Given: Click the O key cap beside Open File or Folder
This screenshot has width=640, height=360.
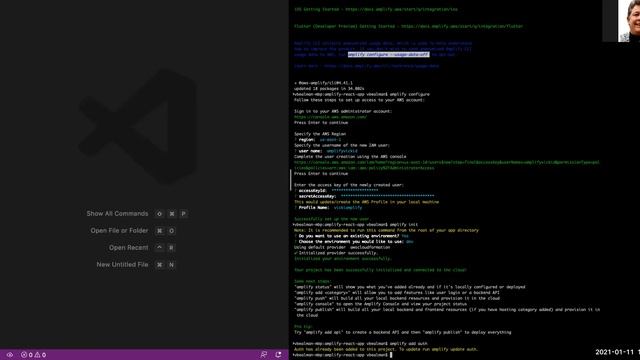Looking at the screenshot, I should click(x=171, y=231).
